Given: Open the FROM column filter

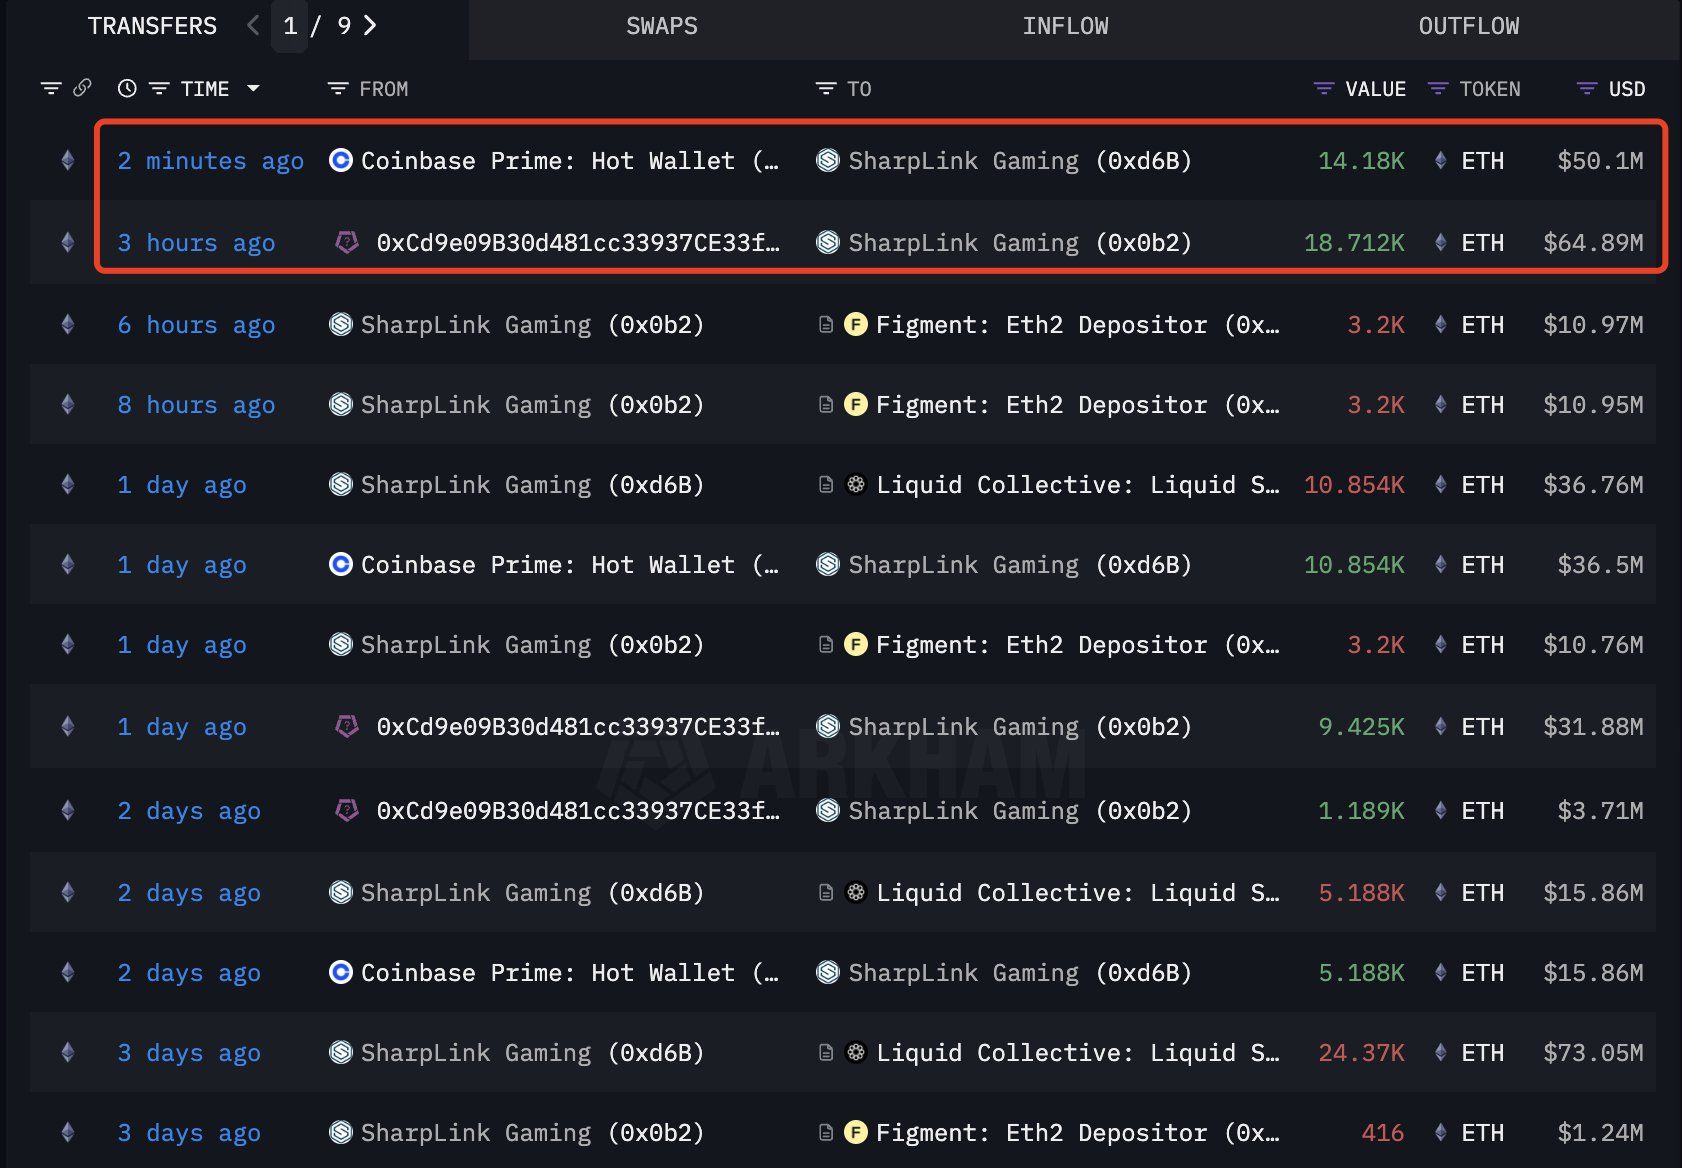Looking at the screenshot, I should [338, 89].
